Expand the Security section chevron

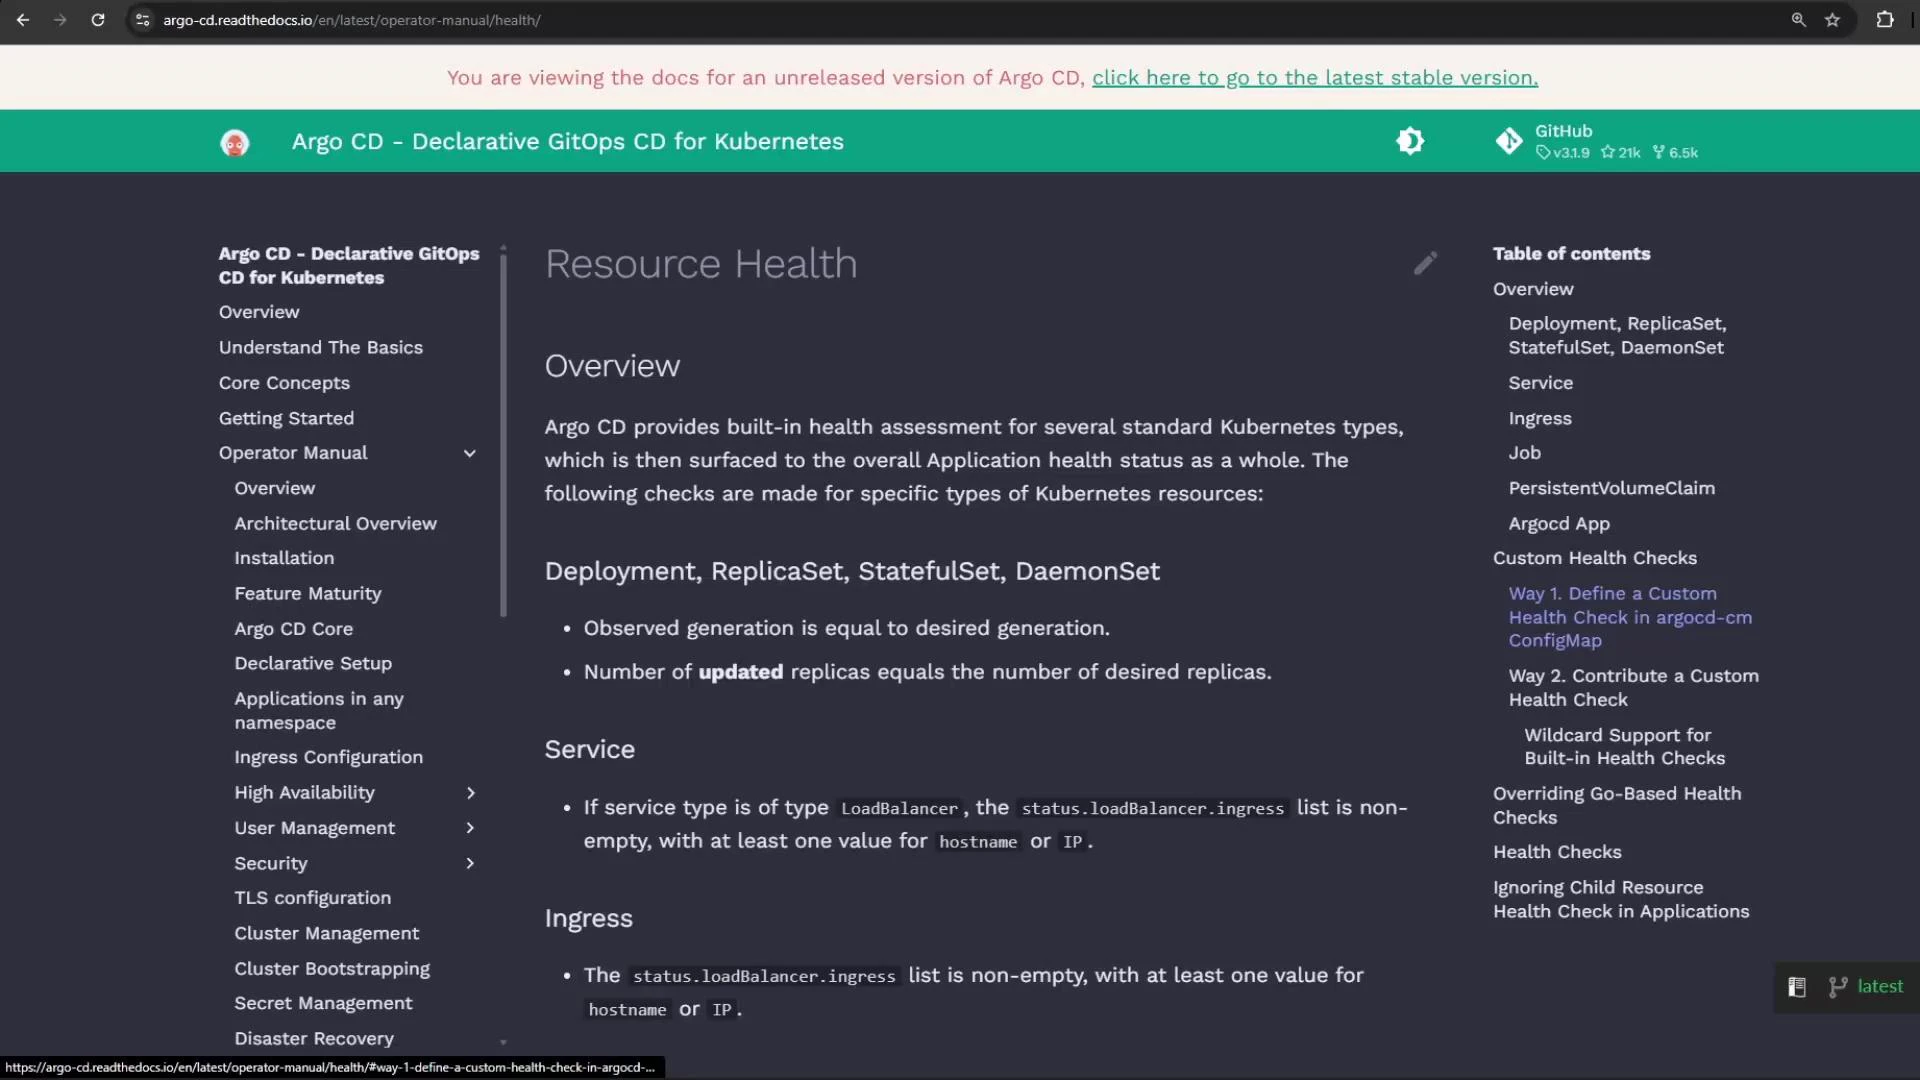click(x=470, y=863)
